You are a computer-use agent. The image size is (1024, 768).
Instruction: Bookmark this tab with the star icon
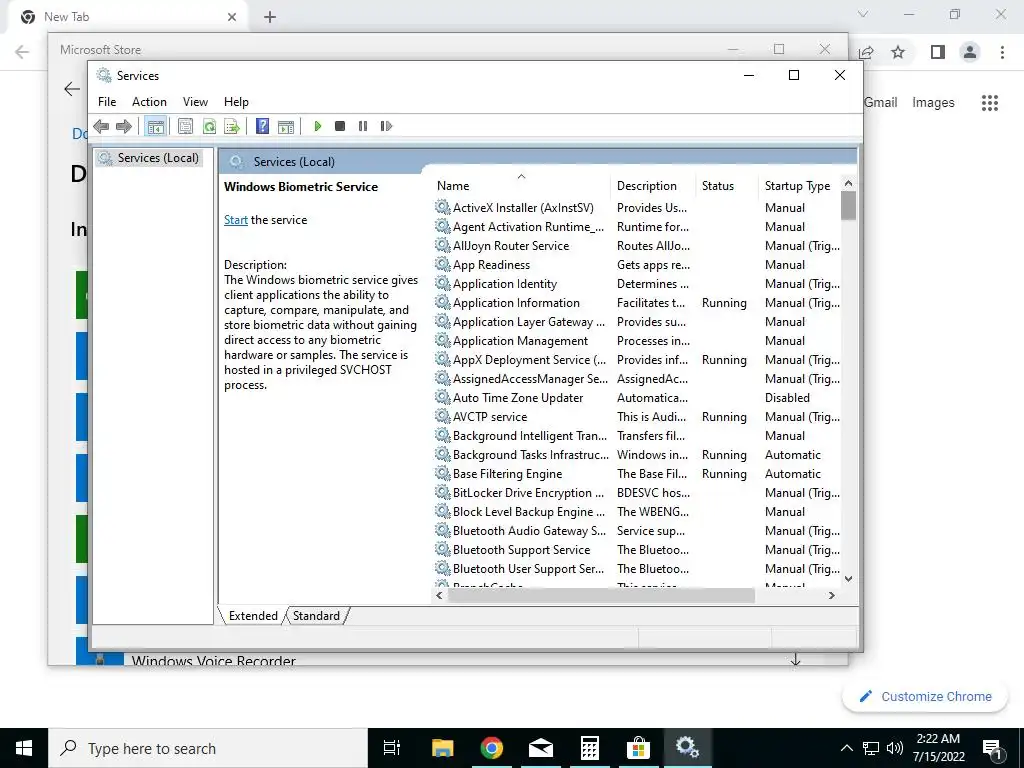click(899, 52)
